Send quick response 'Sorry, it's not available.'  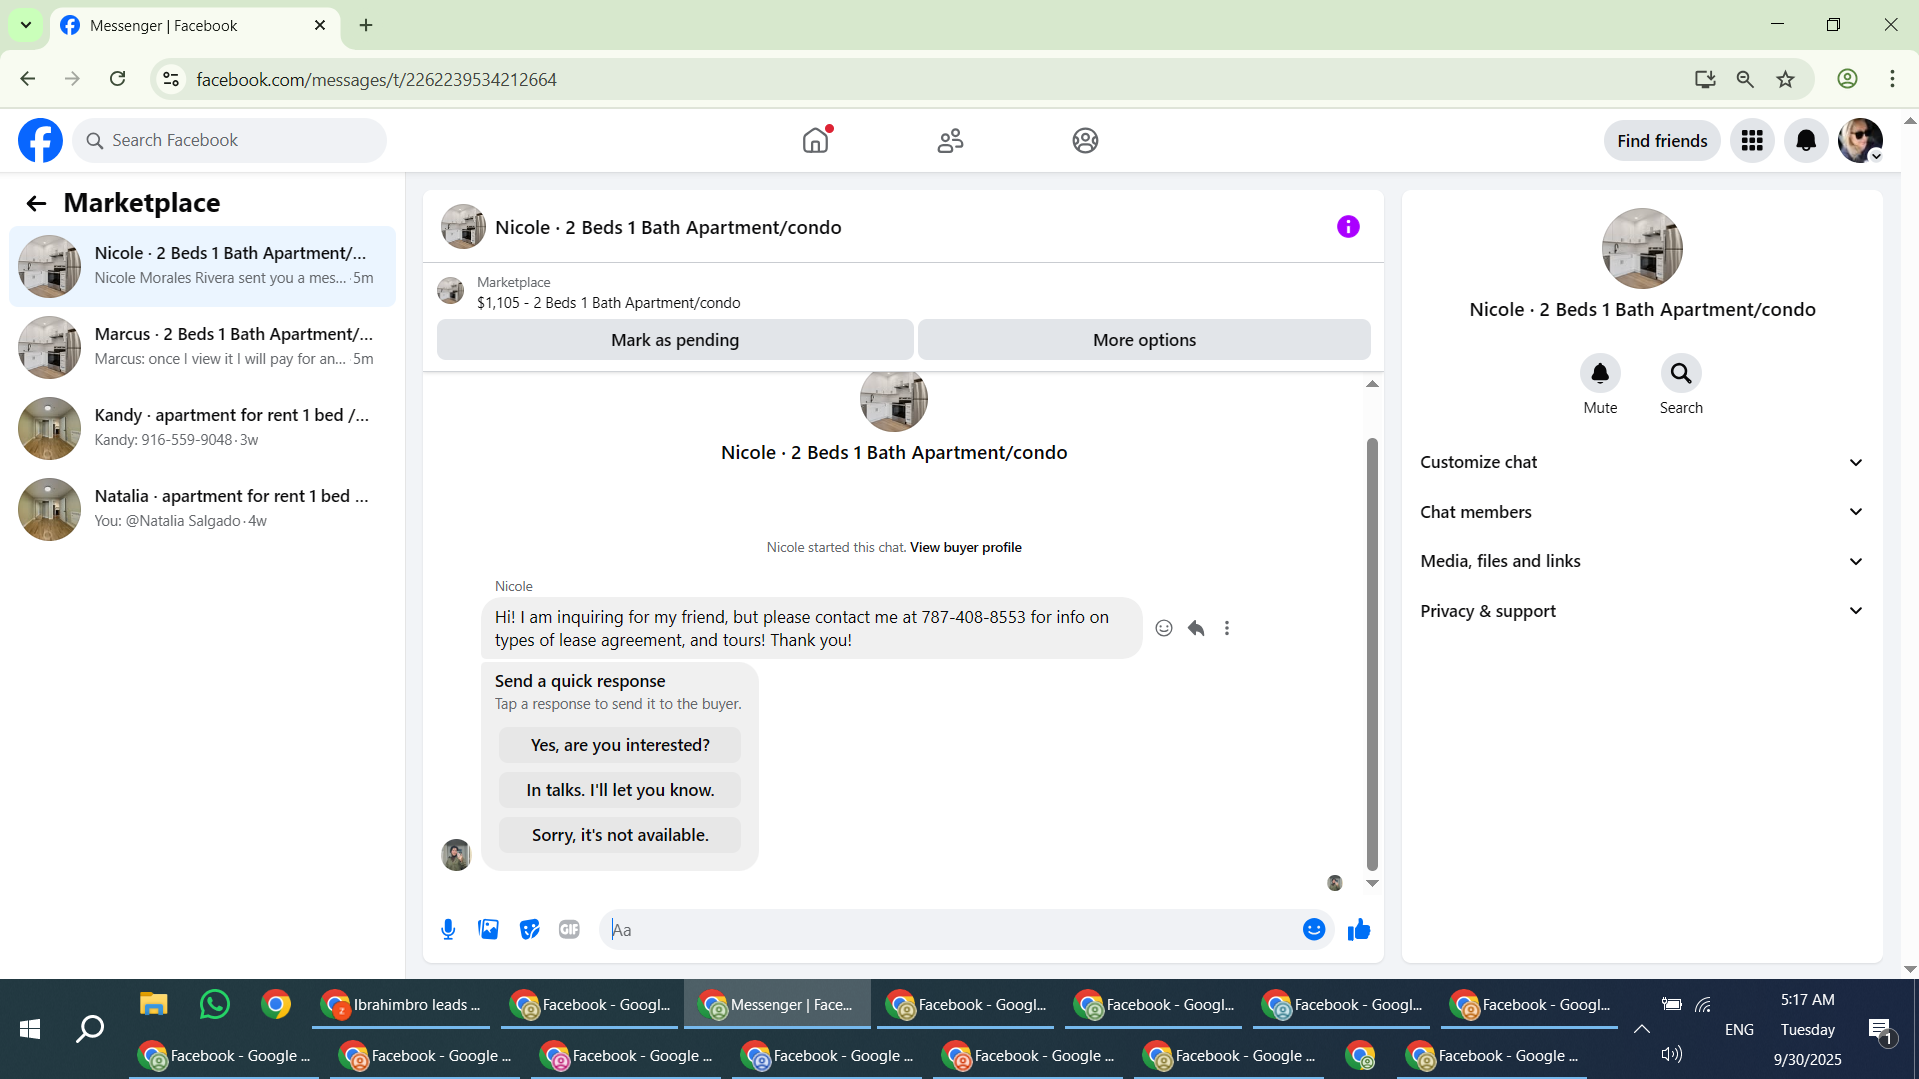(620, 835)
